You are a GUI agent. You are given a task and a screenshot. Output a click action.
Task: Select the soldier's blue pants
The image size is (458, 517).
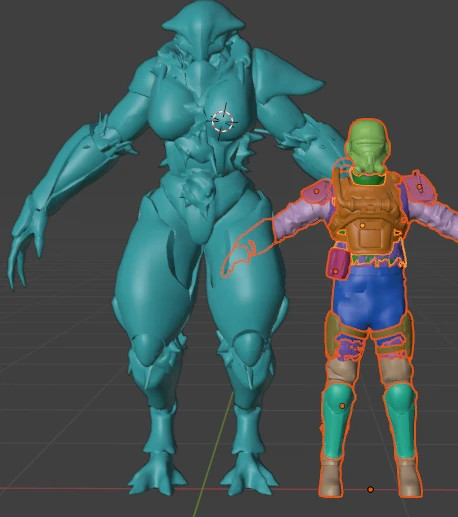[x=369, y=297]
